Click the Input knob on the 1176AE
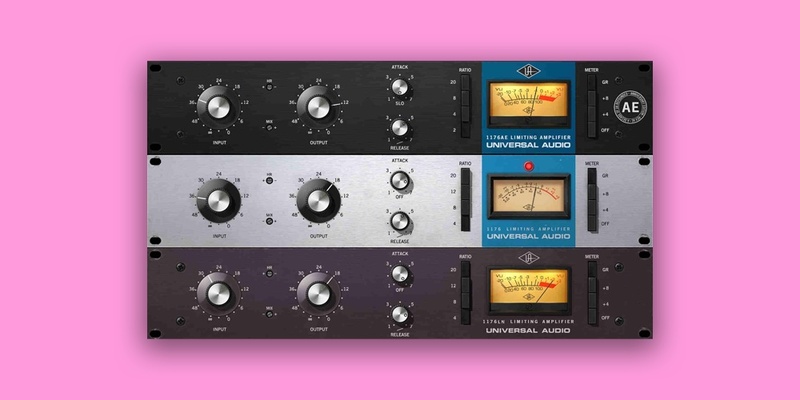Image resolution: width=800 pixels, height=400 pixels. pos(218,107)
